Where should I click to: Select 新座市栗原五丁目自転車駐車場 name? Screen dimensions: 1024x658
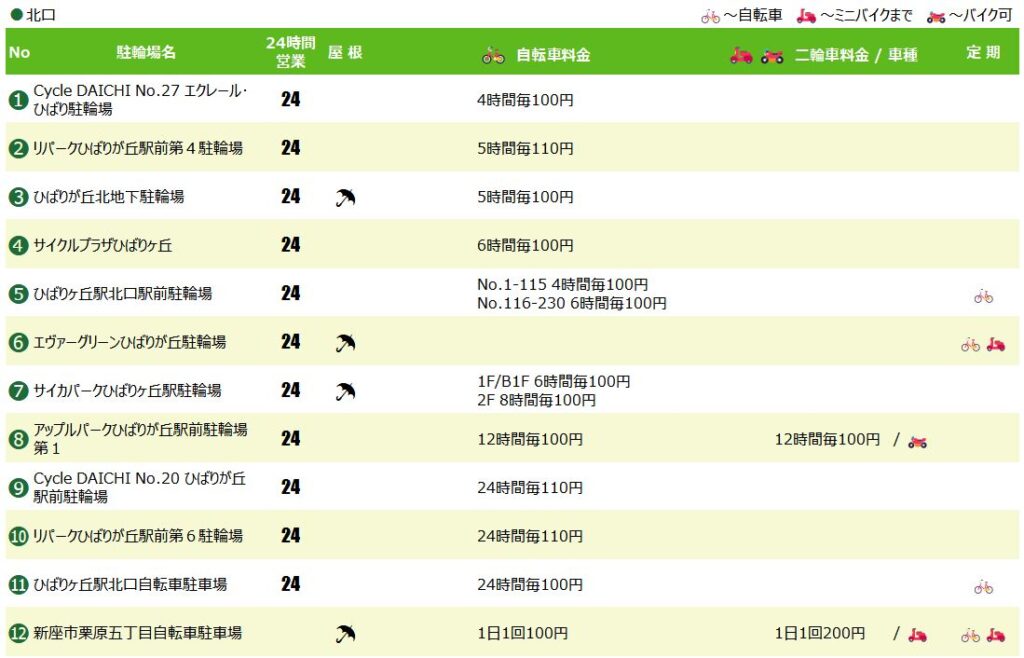[138, 633]
